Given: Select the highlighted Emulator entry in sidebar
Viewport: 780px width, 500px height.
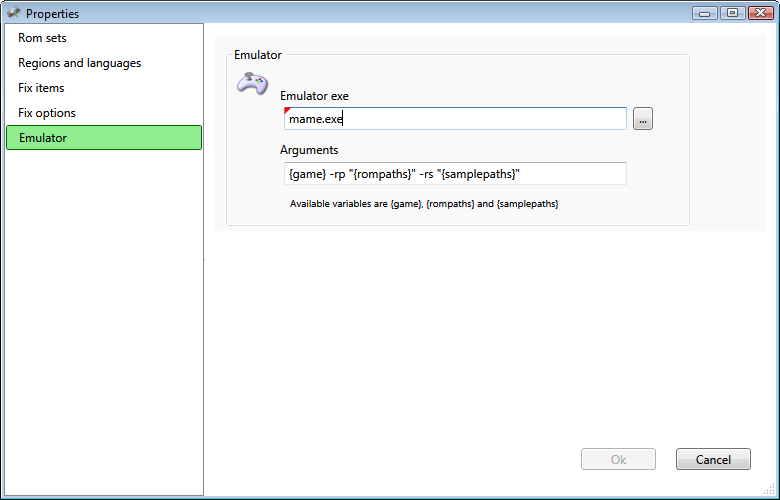Looking at the screenshot, I should click(104, 138).
